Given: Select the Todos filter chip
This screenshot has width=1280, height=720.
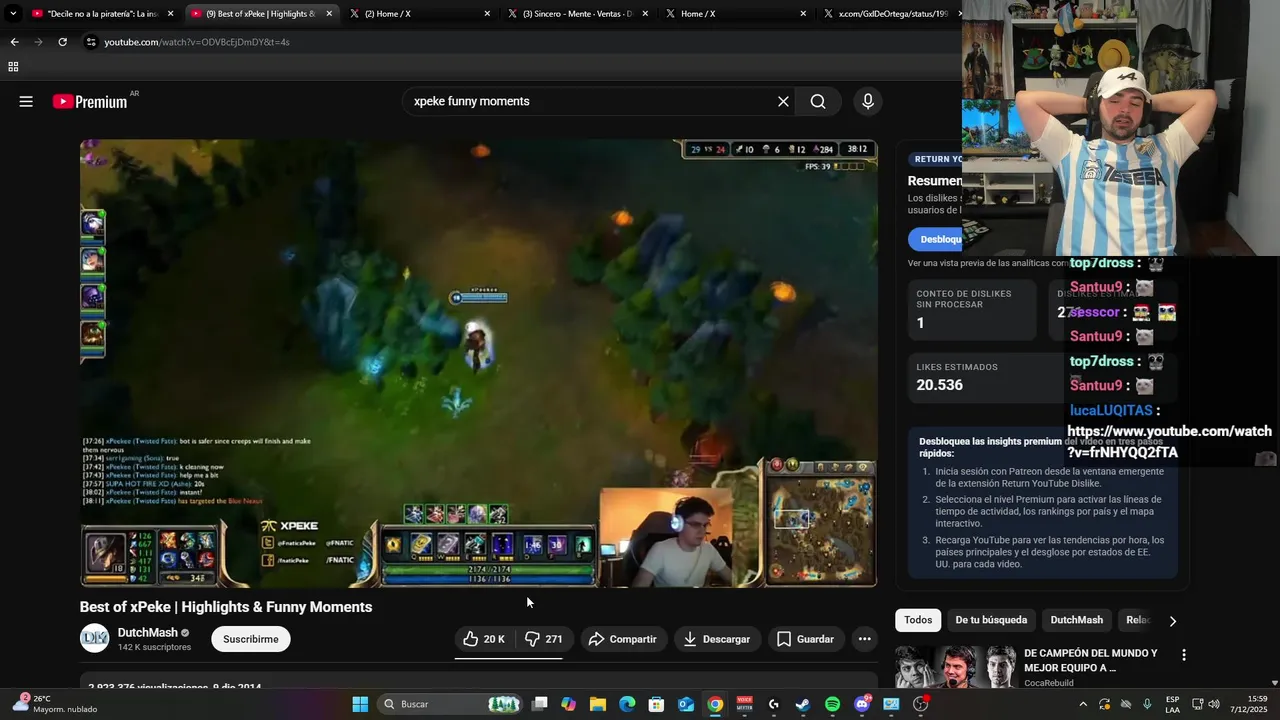Looking at the screenshot, I should 918,620.
